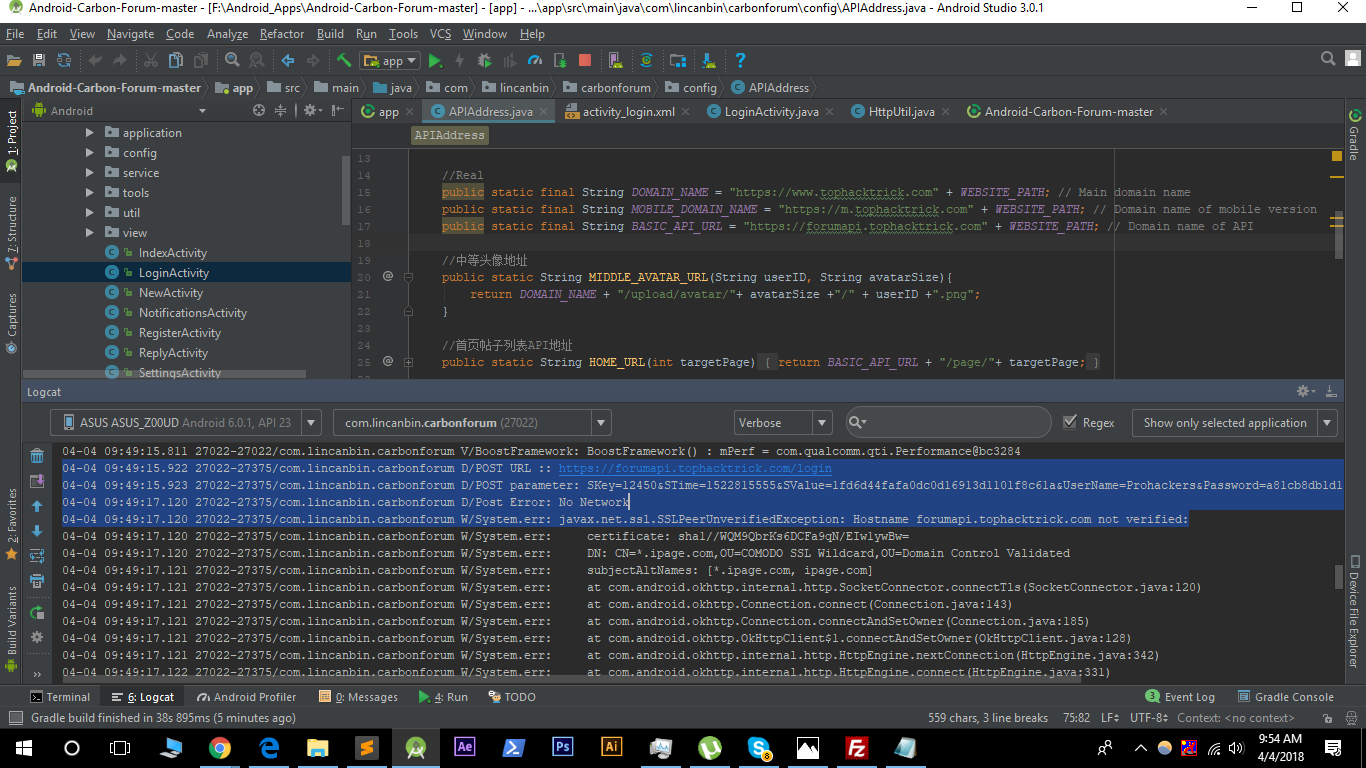Click the Profile app gauge icon
The width and height of the screenshot is (1366, 768).
click(534, 61)
